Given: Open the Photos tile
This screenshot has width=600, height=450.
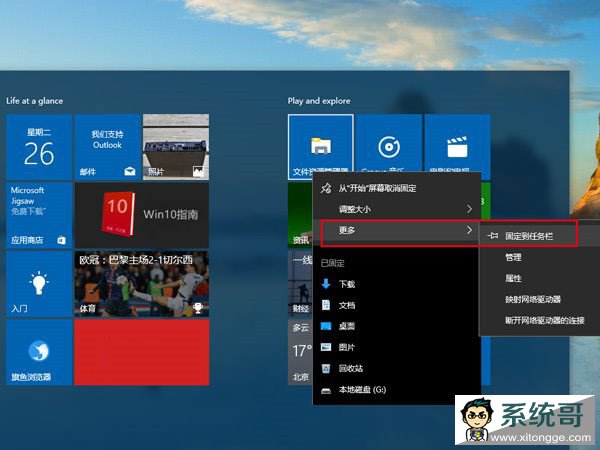Looking at the screenshot, I should pyautogui.click(x=176, y=147).
